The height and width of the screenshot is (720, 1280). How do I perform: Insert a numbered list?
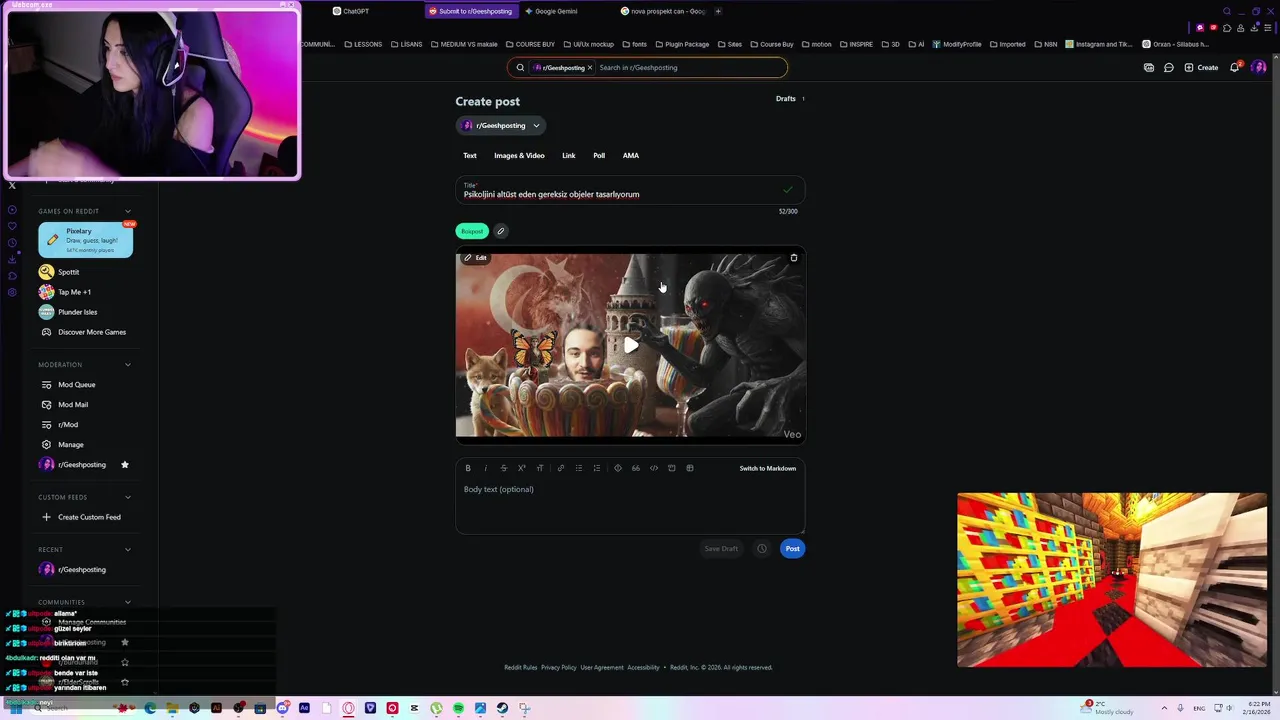pyautogui.click(x=597, y=468)
